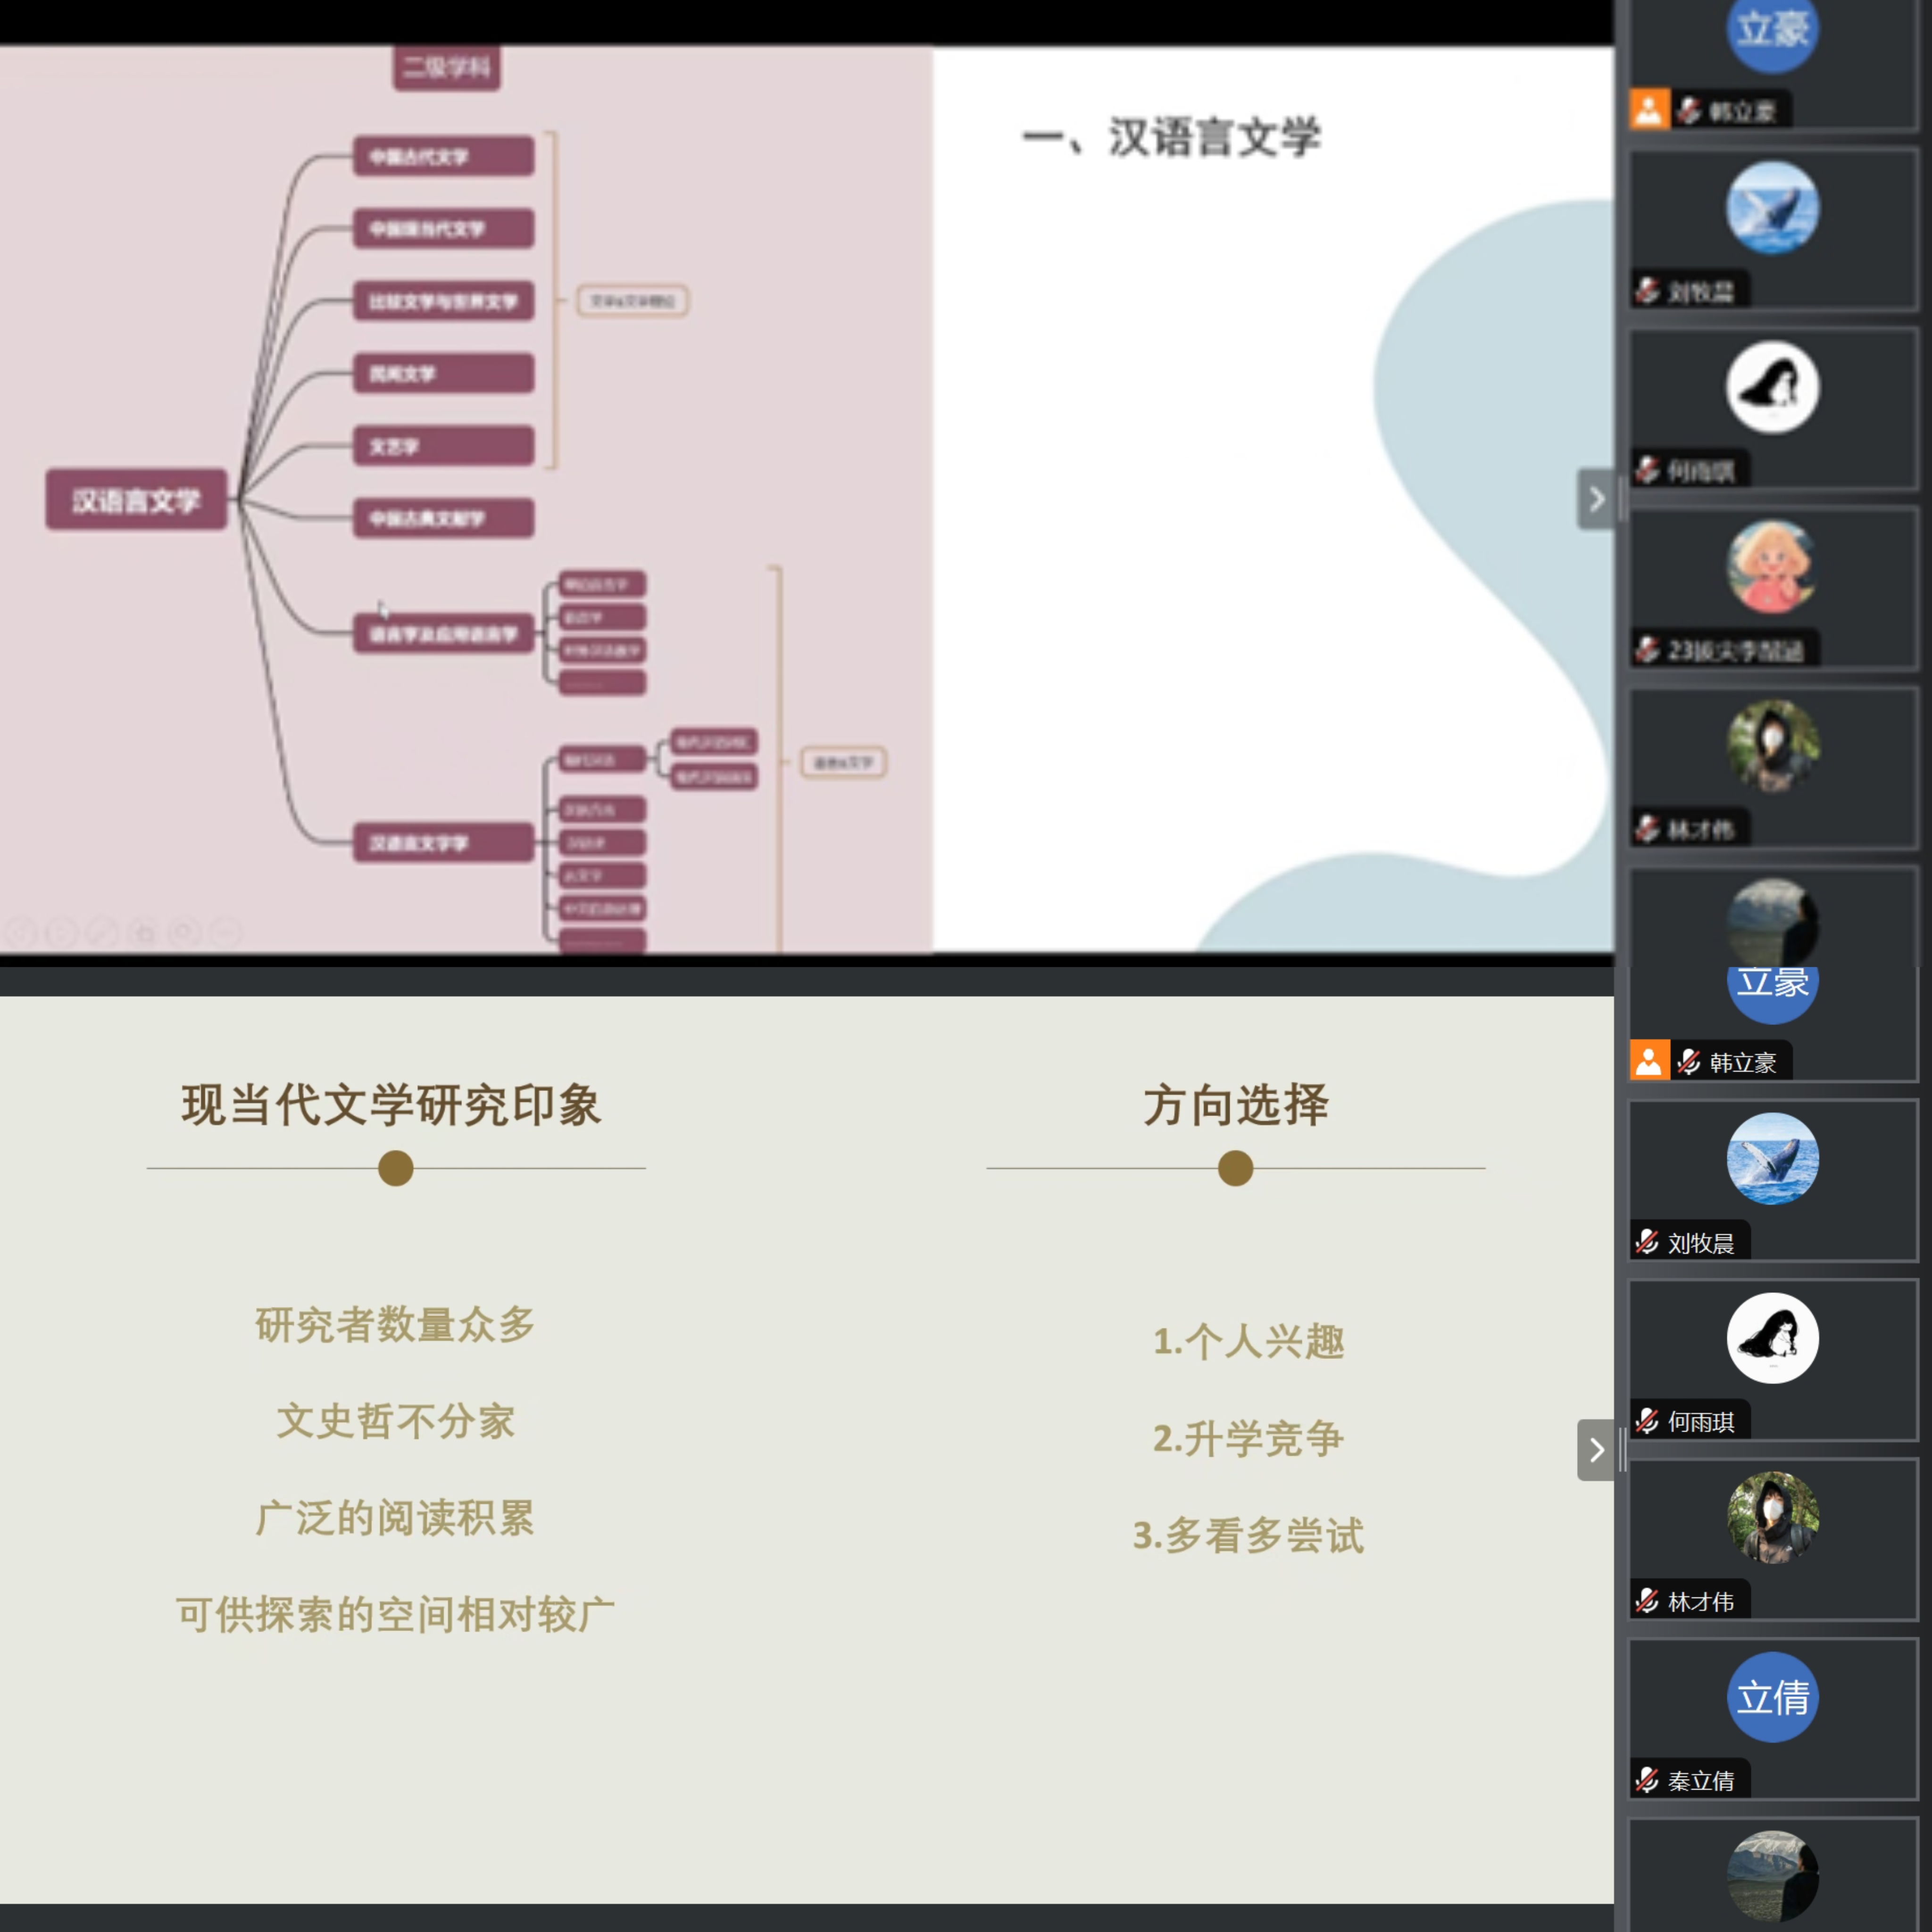The height and width of the screenshot is (1932, 1932).
Task: Click muted microphone icon beside 秦立倩
Action: click(x=1647, y=1780)
